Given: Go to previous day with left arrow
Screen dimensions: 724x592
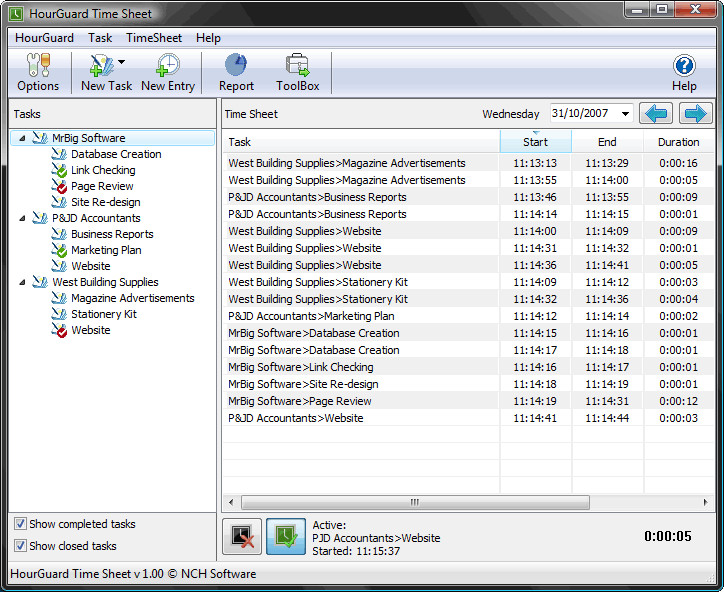Looking at the screenshot, I should click(656, 114).
